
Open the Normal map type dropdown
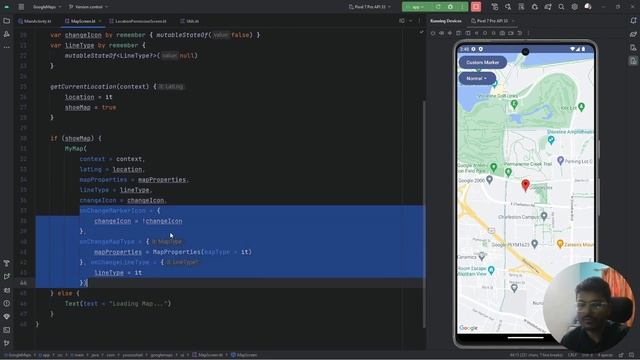click(477, 78)
